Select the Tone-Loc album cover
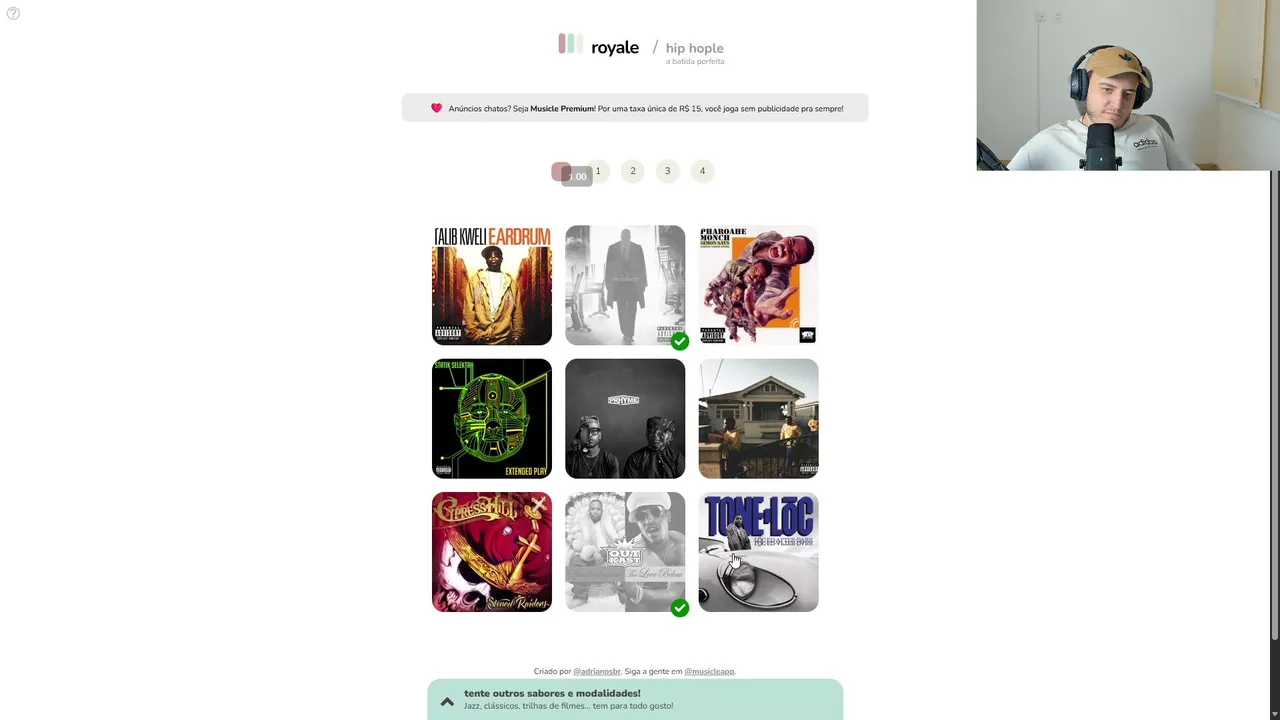1280x720 pixels. (759, 552)
